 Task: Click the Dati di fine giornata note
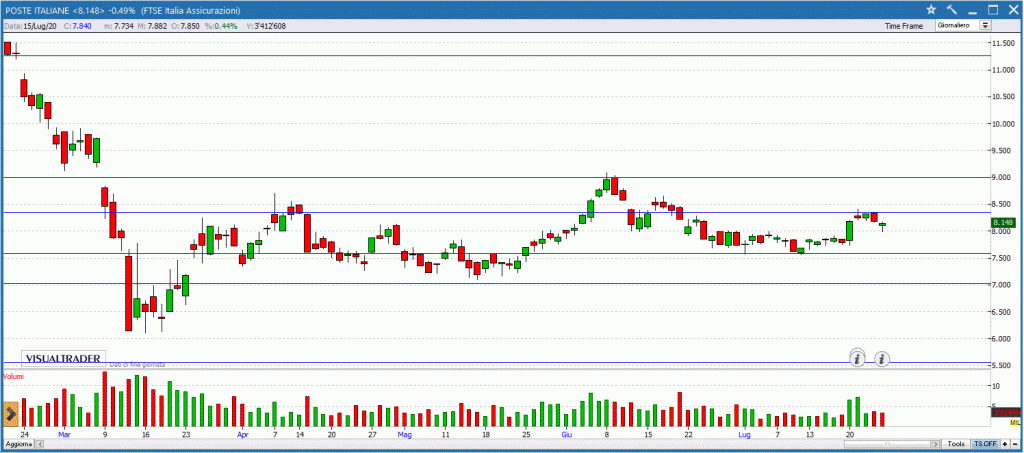point(137,364)
